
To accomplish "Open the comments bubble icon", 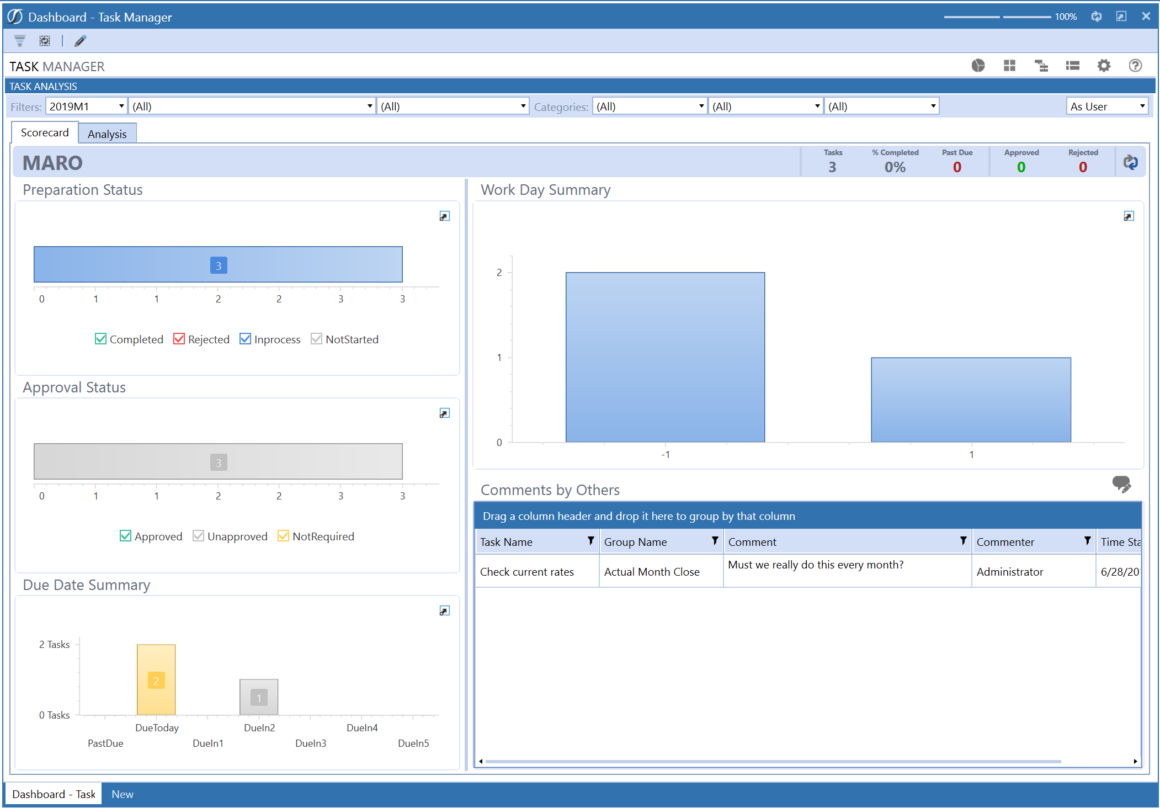I will coord(1121,484).
